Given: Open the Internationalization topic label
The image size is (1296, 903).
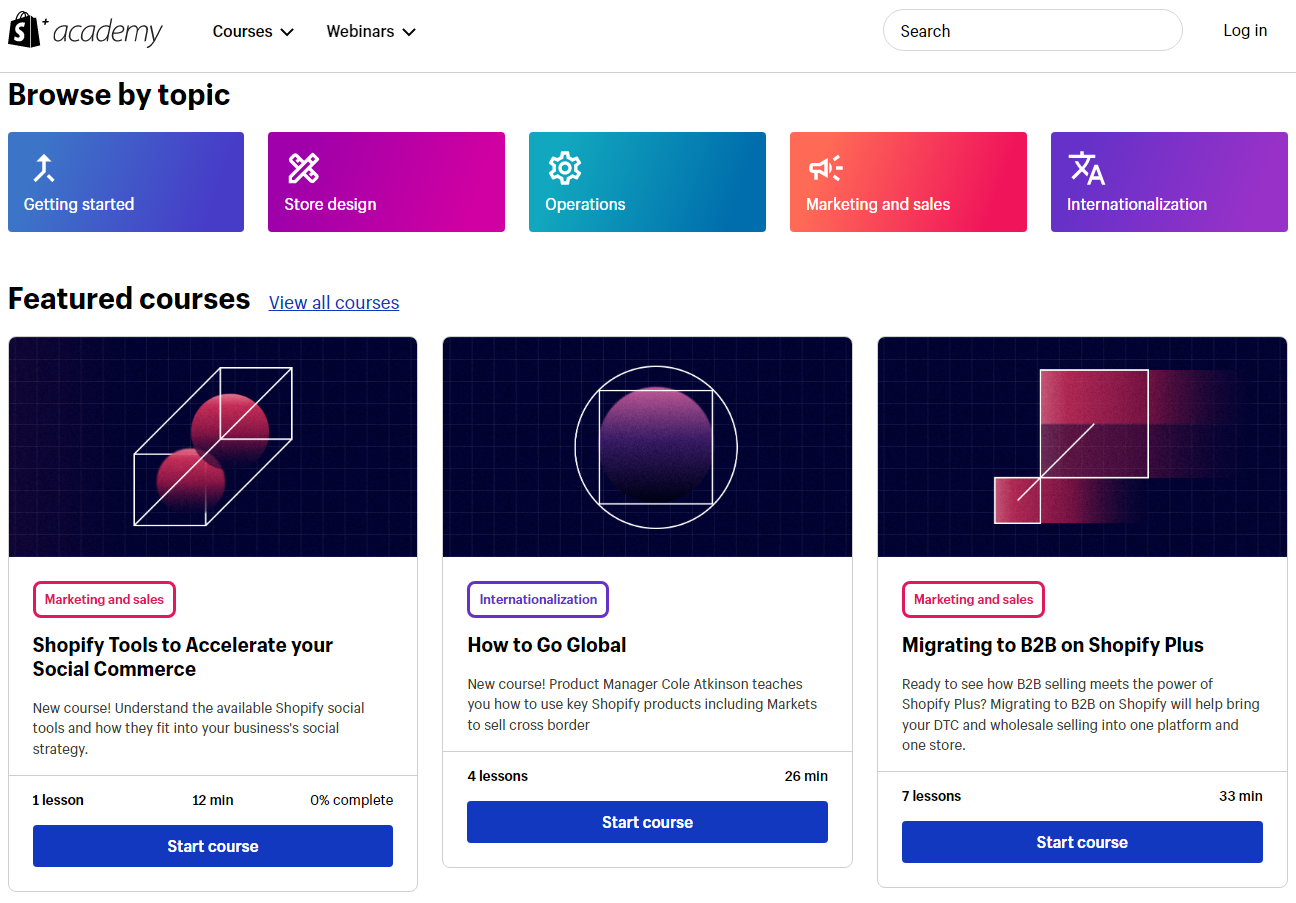Looking at the screenshot, I should click(x=1137, y=204).
